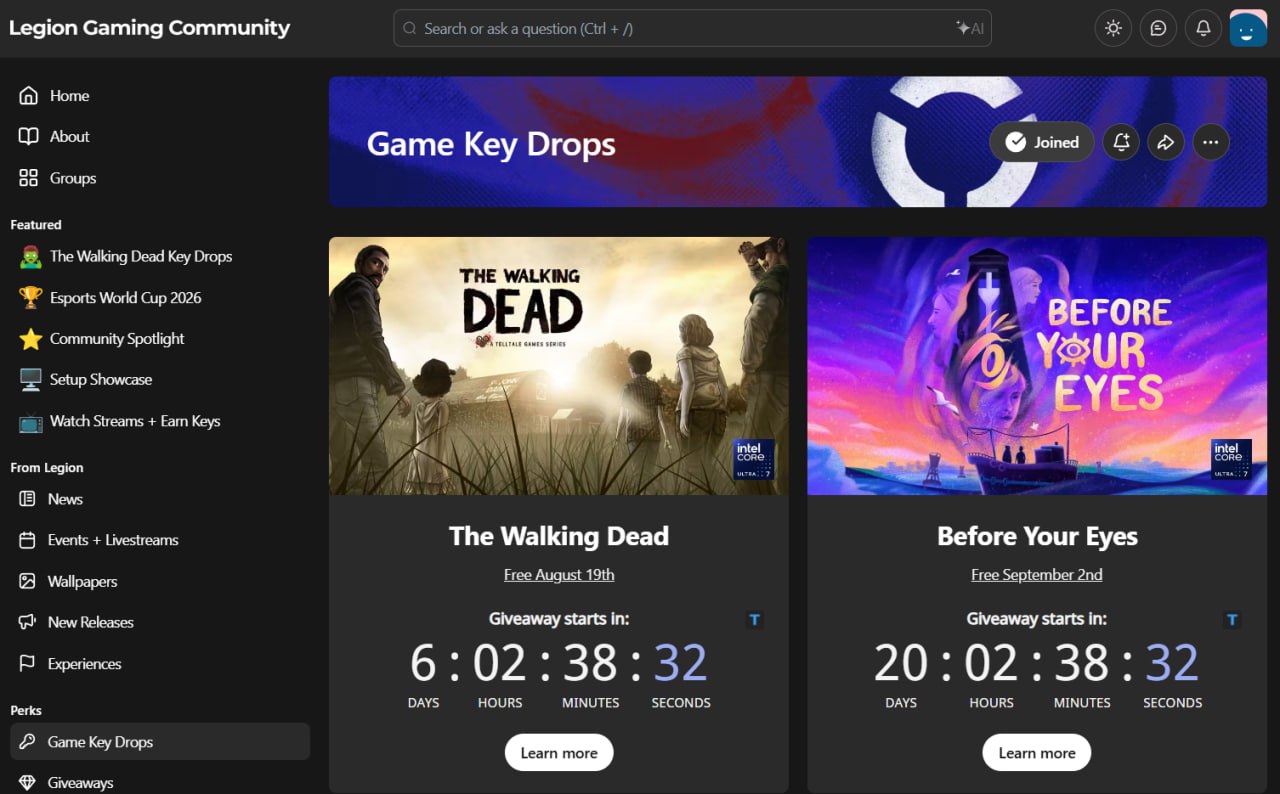Click the calendar icon for Events + Livestreams
Viewport: 1280px width, 794px height.
[x=28, y=540]
